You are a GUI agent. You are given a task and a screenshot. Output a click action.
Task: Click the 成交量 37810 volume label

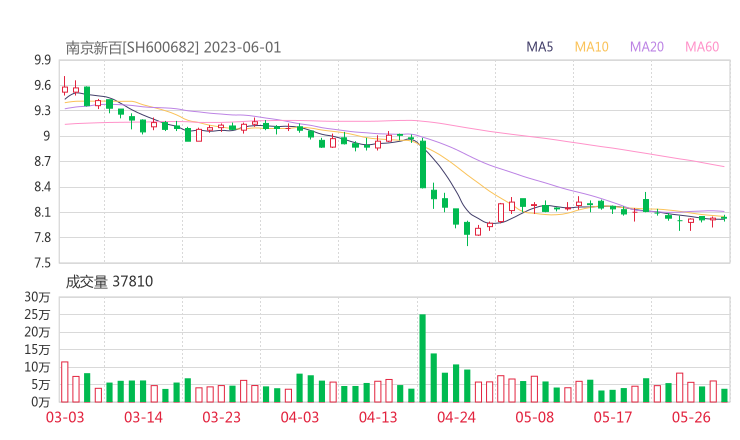(109, 282)
